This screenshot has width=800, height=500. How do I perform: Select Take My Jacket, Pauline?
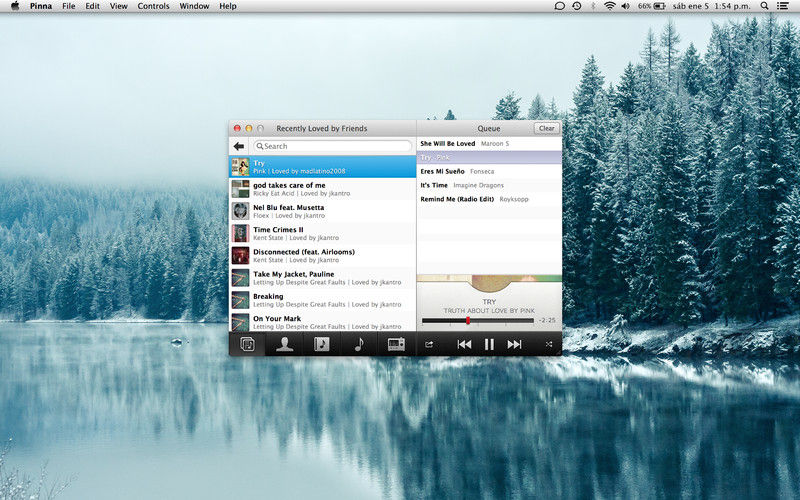pos(322,278)
